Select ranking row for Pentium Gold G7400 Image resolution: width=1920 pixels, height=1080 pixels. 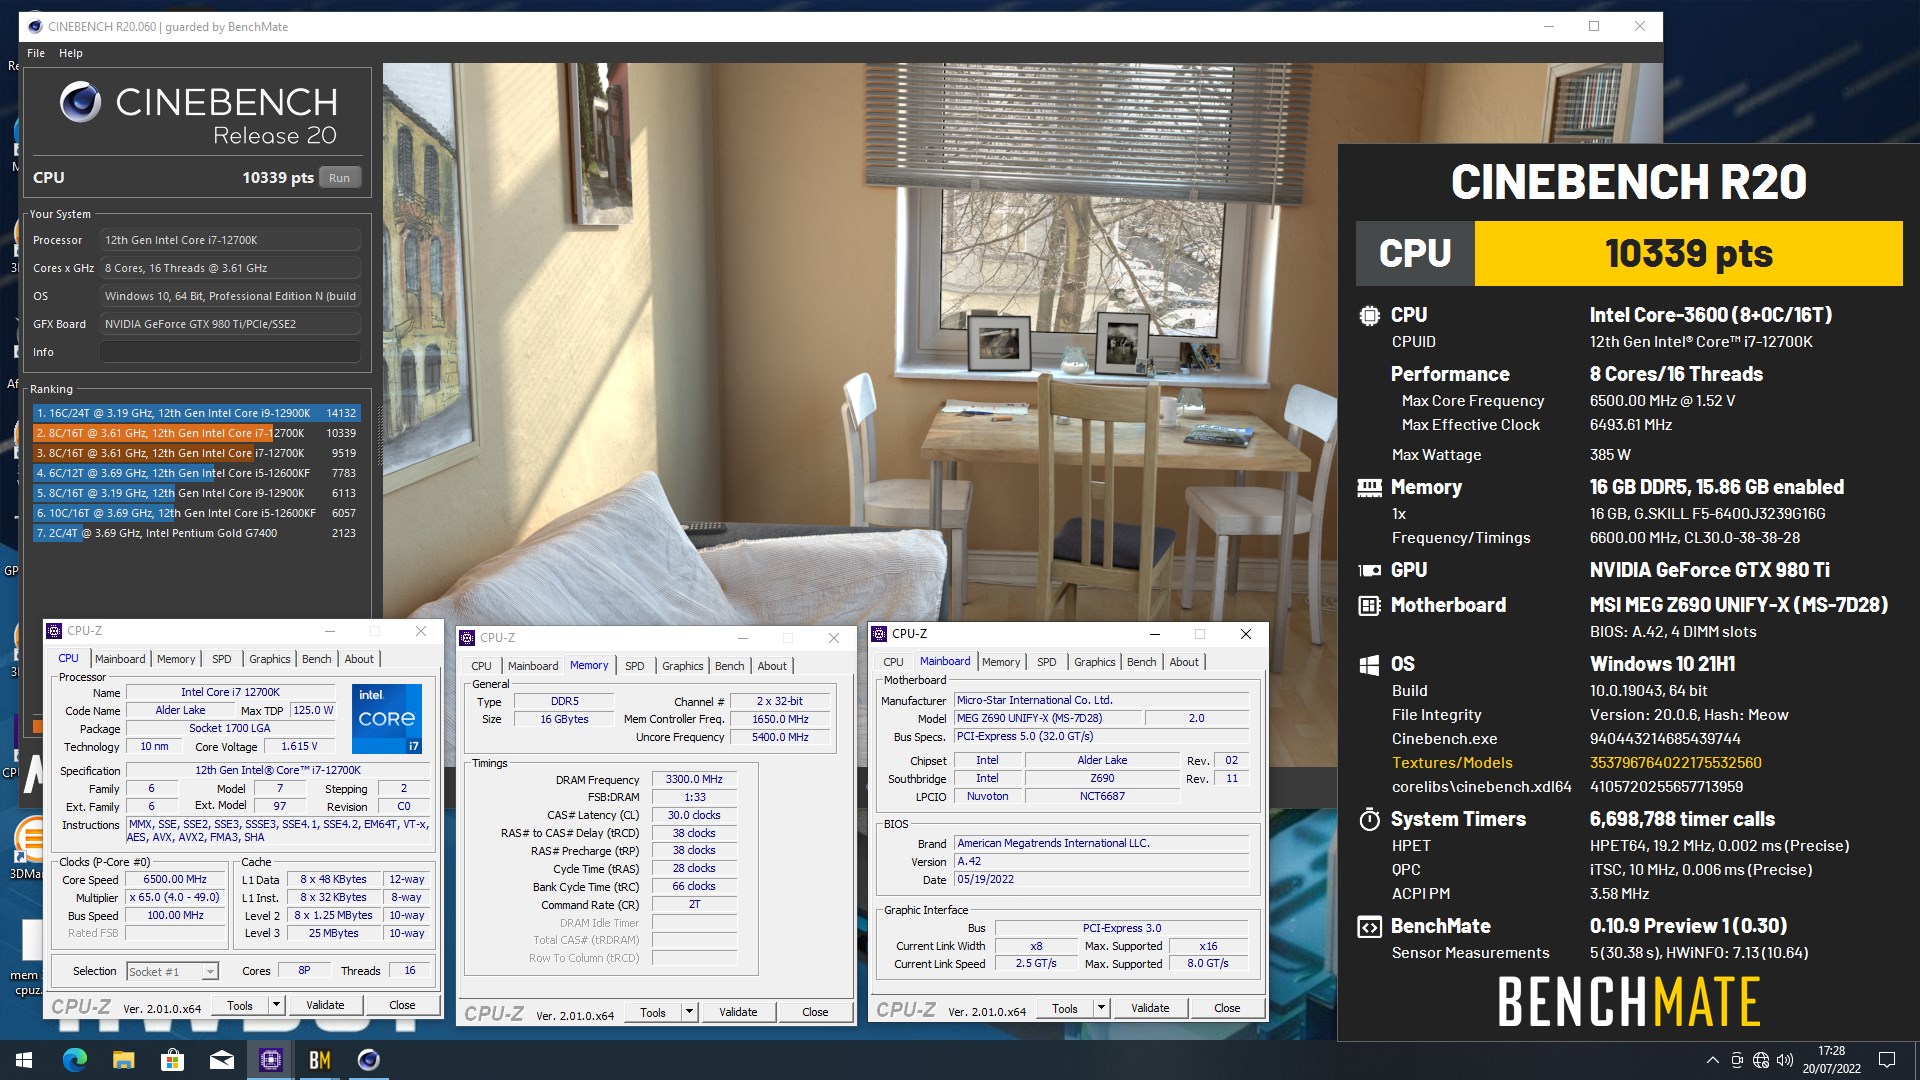196,533
